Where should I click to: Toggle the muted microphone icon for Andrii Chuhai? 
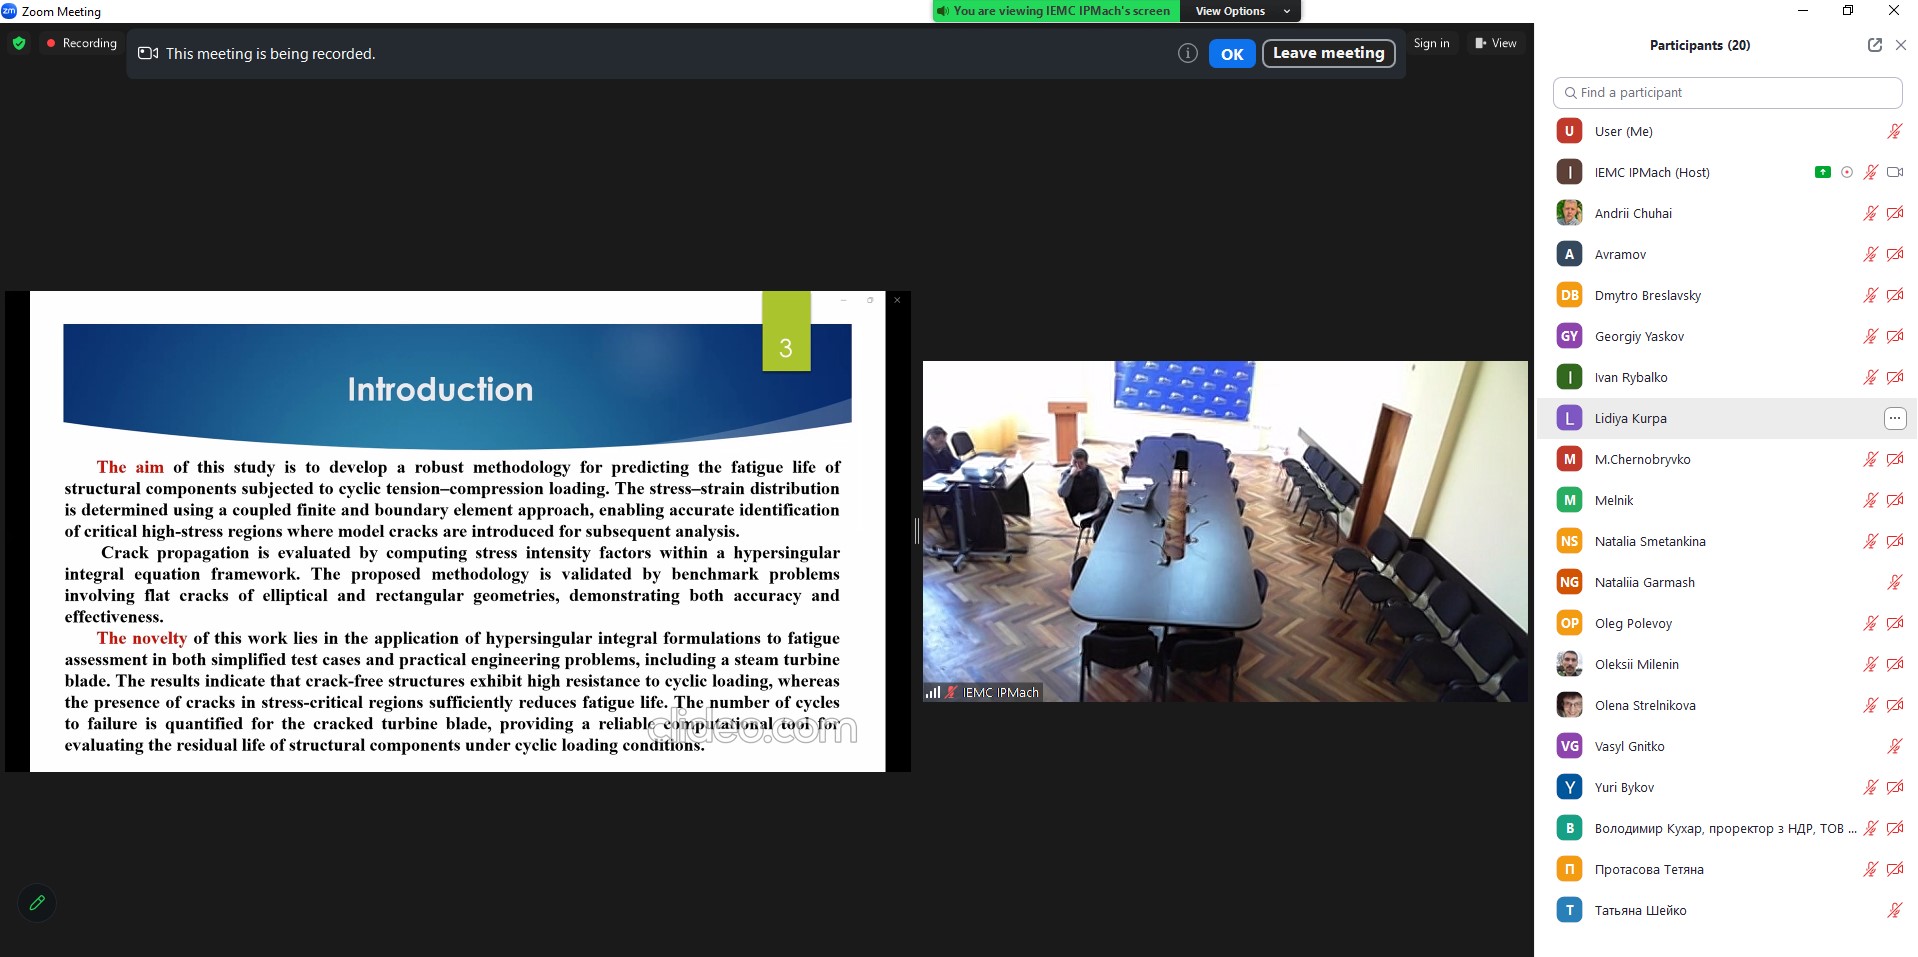[1870, 213]
